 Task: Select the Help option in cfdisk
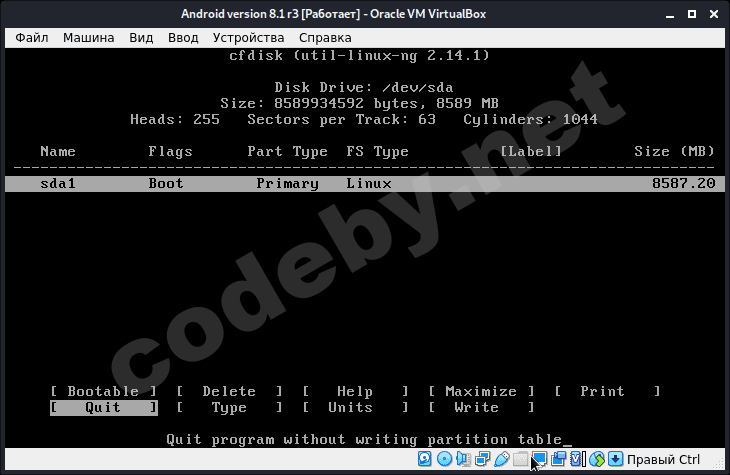point(355,392)
